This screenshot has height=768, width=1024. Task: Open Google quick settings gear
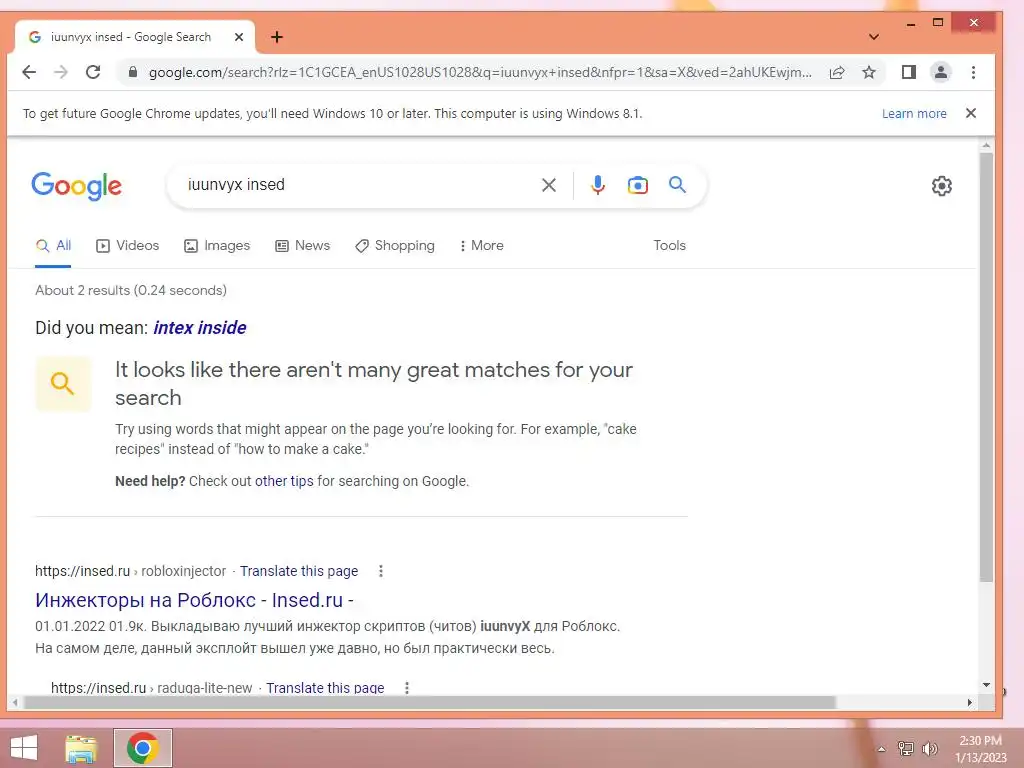click(941, 186)
